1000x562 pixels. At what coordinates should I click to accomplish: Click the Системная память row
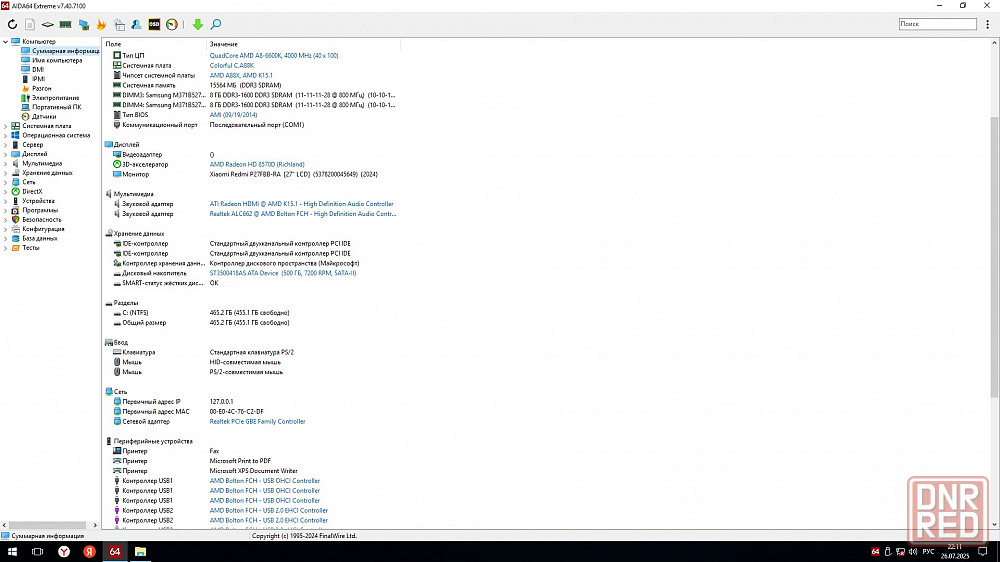pyautogui.click(x=251, y=85)
